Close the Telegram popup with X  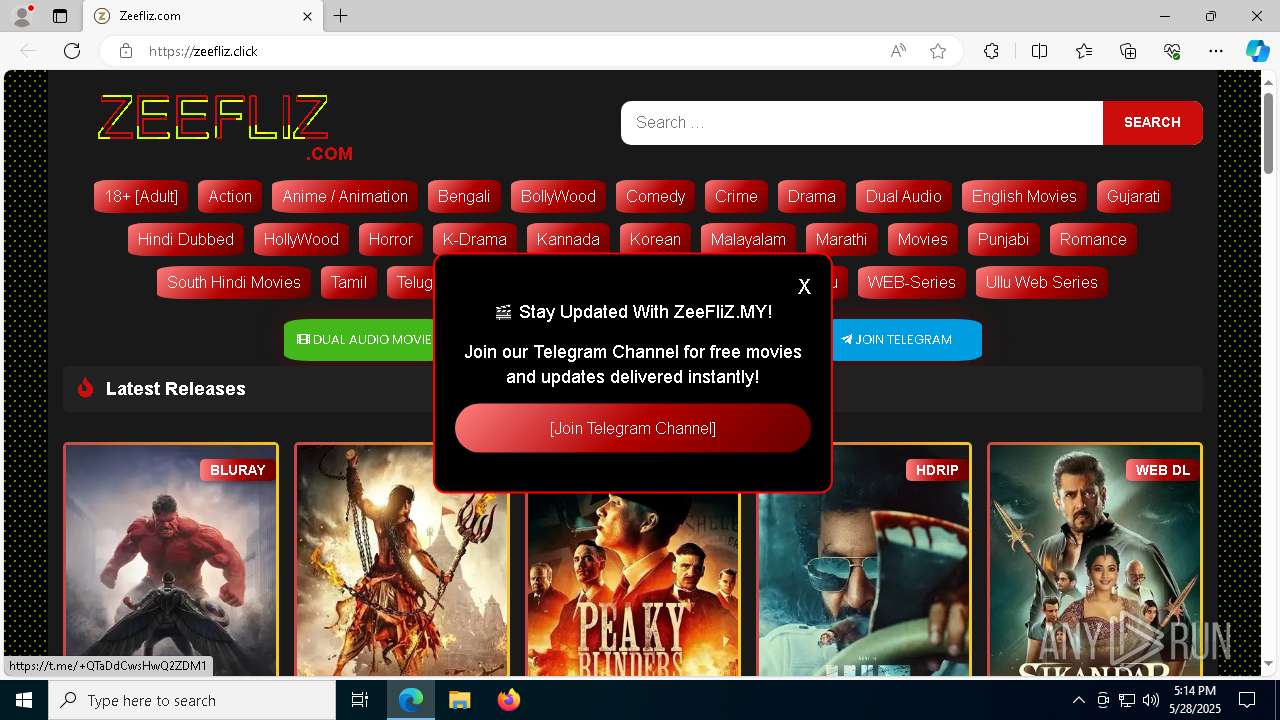[x=804, y=287]
